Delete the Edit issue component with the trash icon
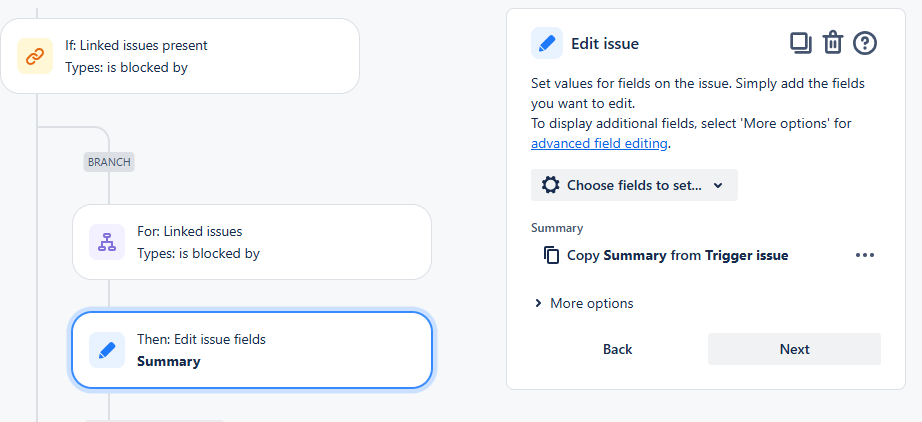922x422 pixels. pyautogui.click(x=832, y=43)
